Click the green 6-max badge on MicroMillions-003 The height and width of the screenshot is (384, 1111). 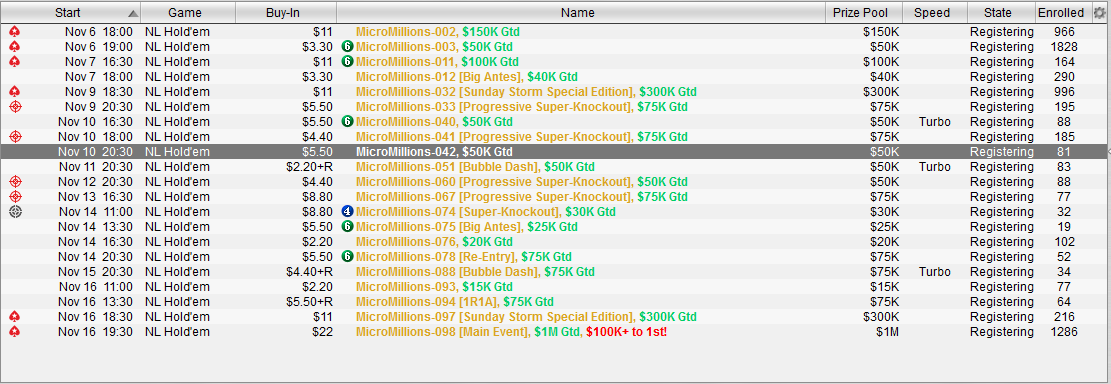point(347,47)
